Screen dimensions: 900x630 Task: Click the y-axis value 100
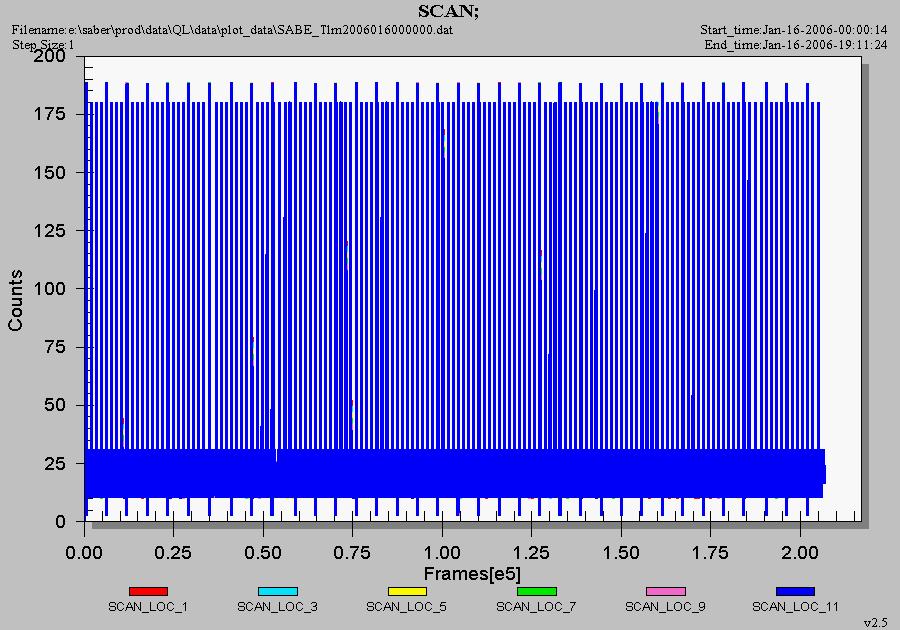click(50, 289)
